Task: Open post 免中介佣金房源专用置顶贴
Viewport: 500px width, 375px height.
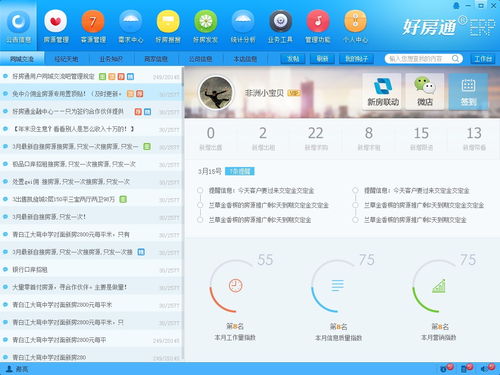Action: coord(67,94)
